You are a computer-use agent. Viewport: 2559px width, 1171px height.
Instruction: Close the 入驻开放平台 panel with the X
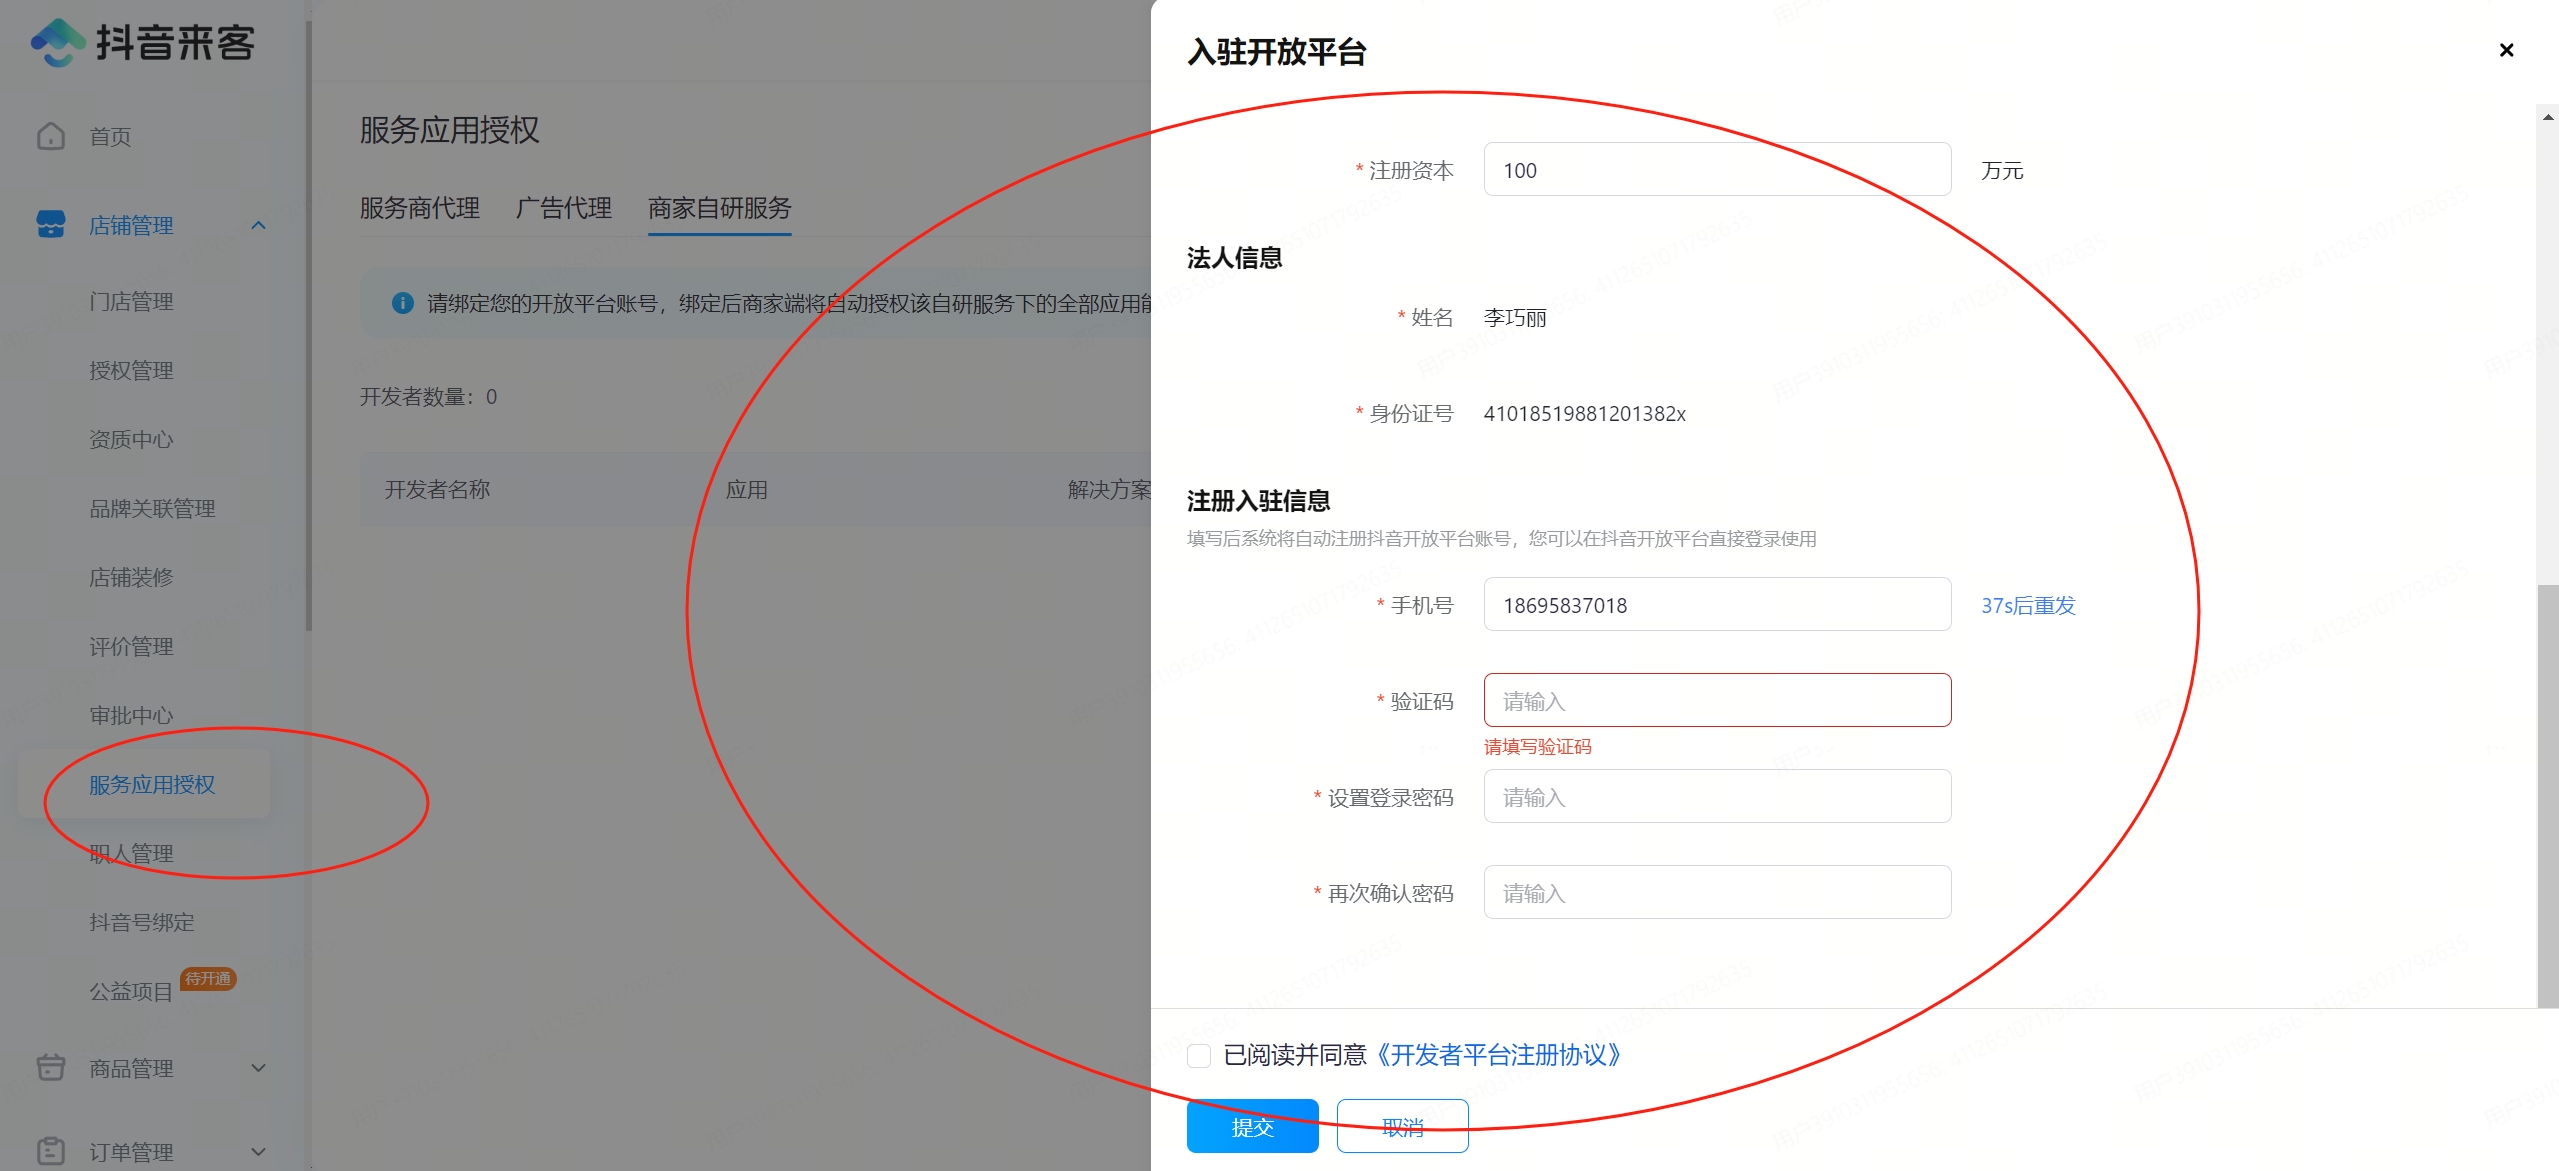tap(2506, 50)
